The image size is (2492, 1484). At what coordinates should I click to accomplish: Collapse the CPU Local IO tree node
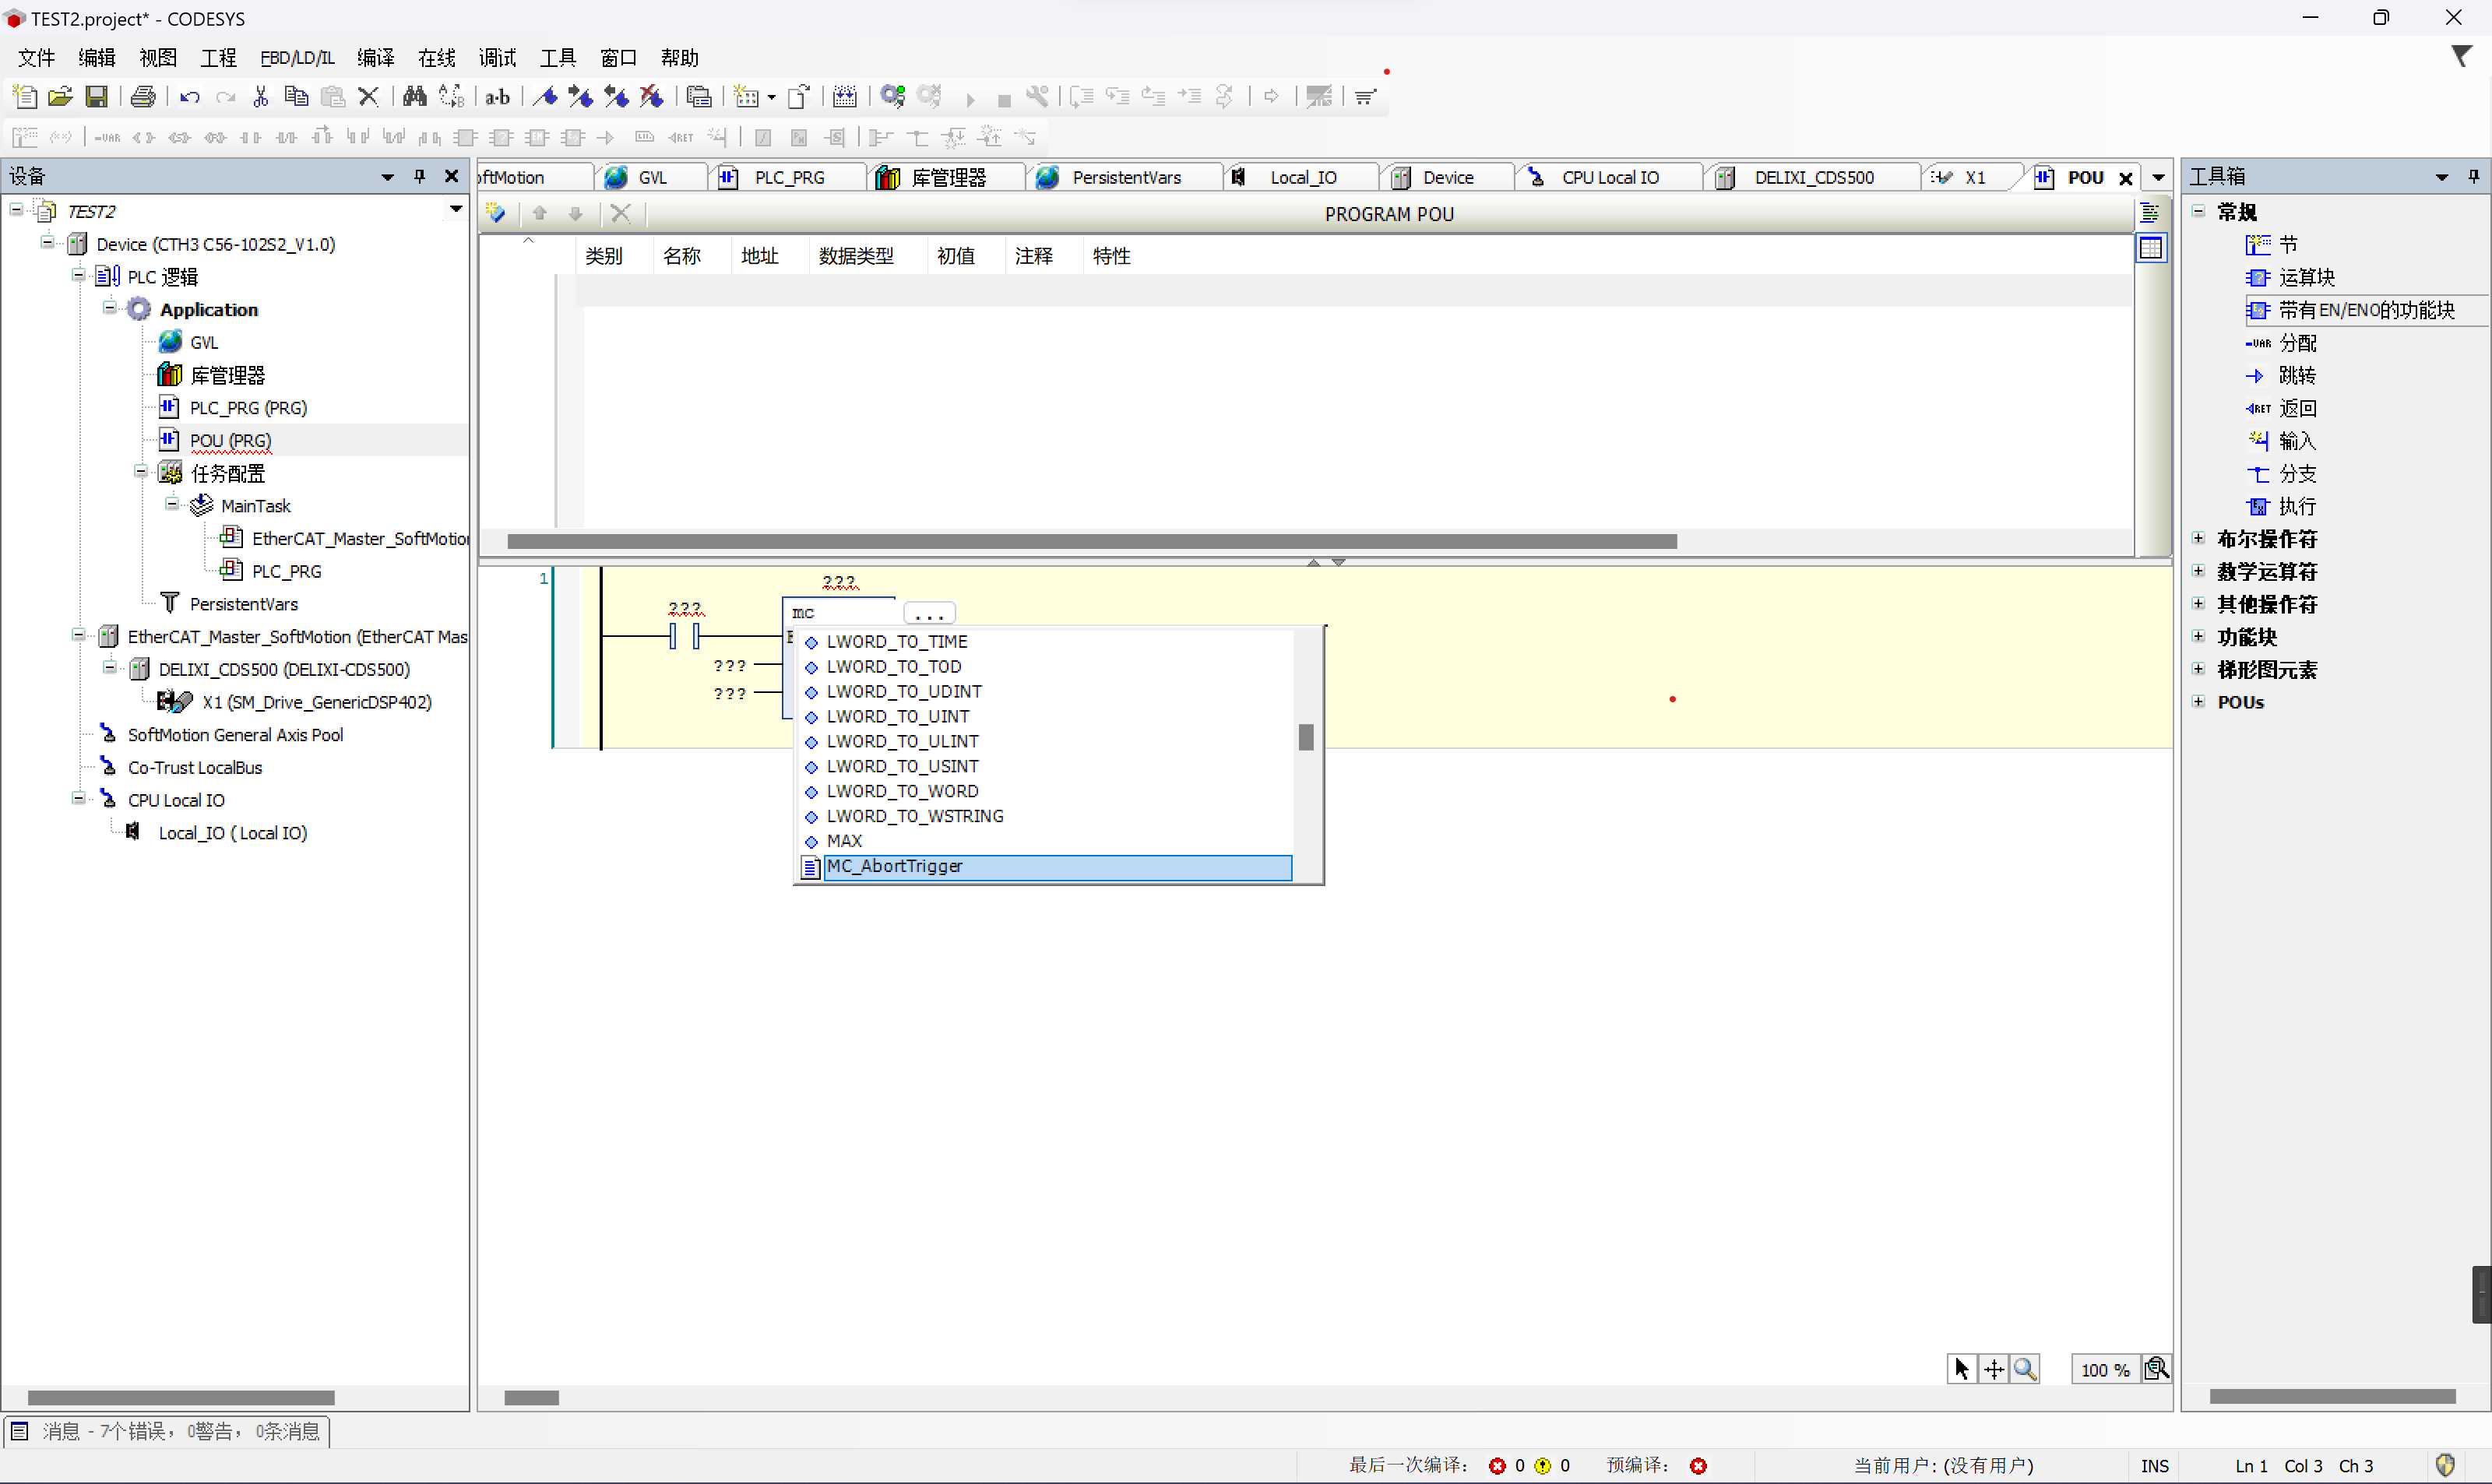78,799
